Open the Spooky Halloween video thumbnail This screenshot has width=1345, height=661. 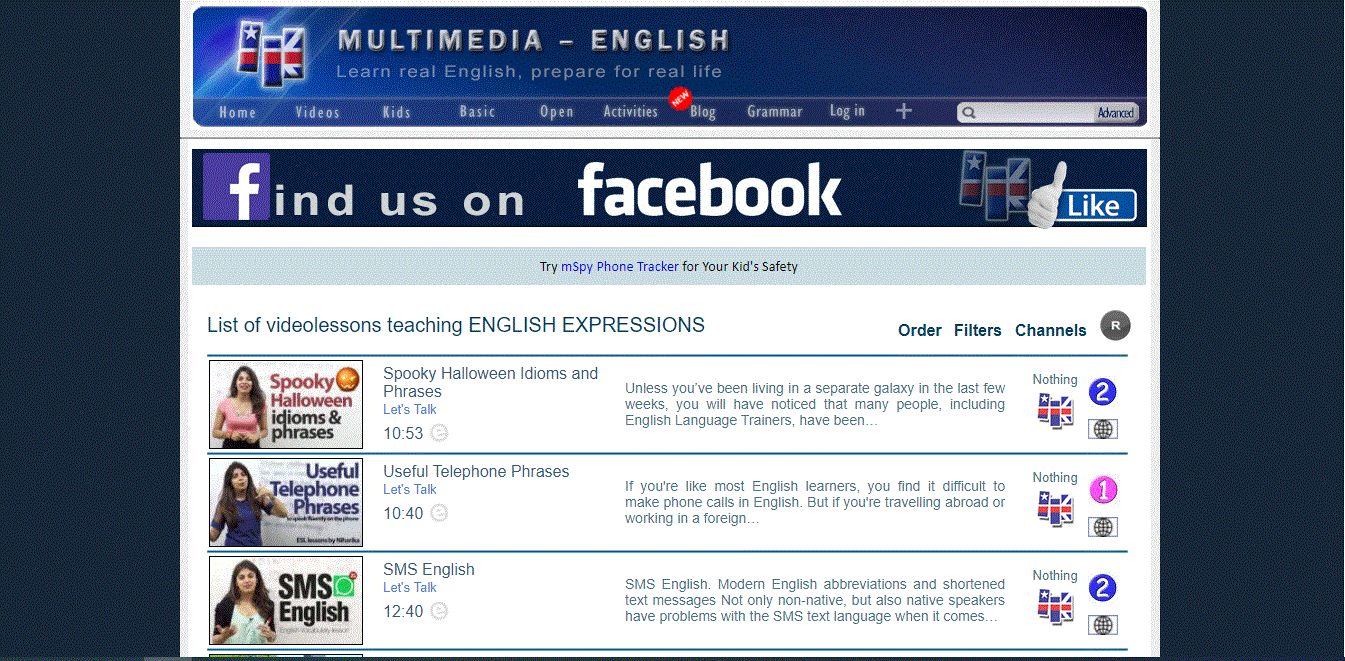[x=286, y=405]
